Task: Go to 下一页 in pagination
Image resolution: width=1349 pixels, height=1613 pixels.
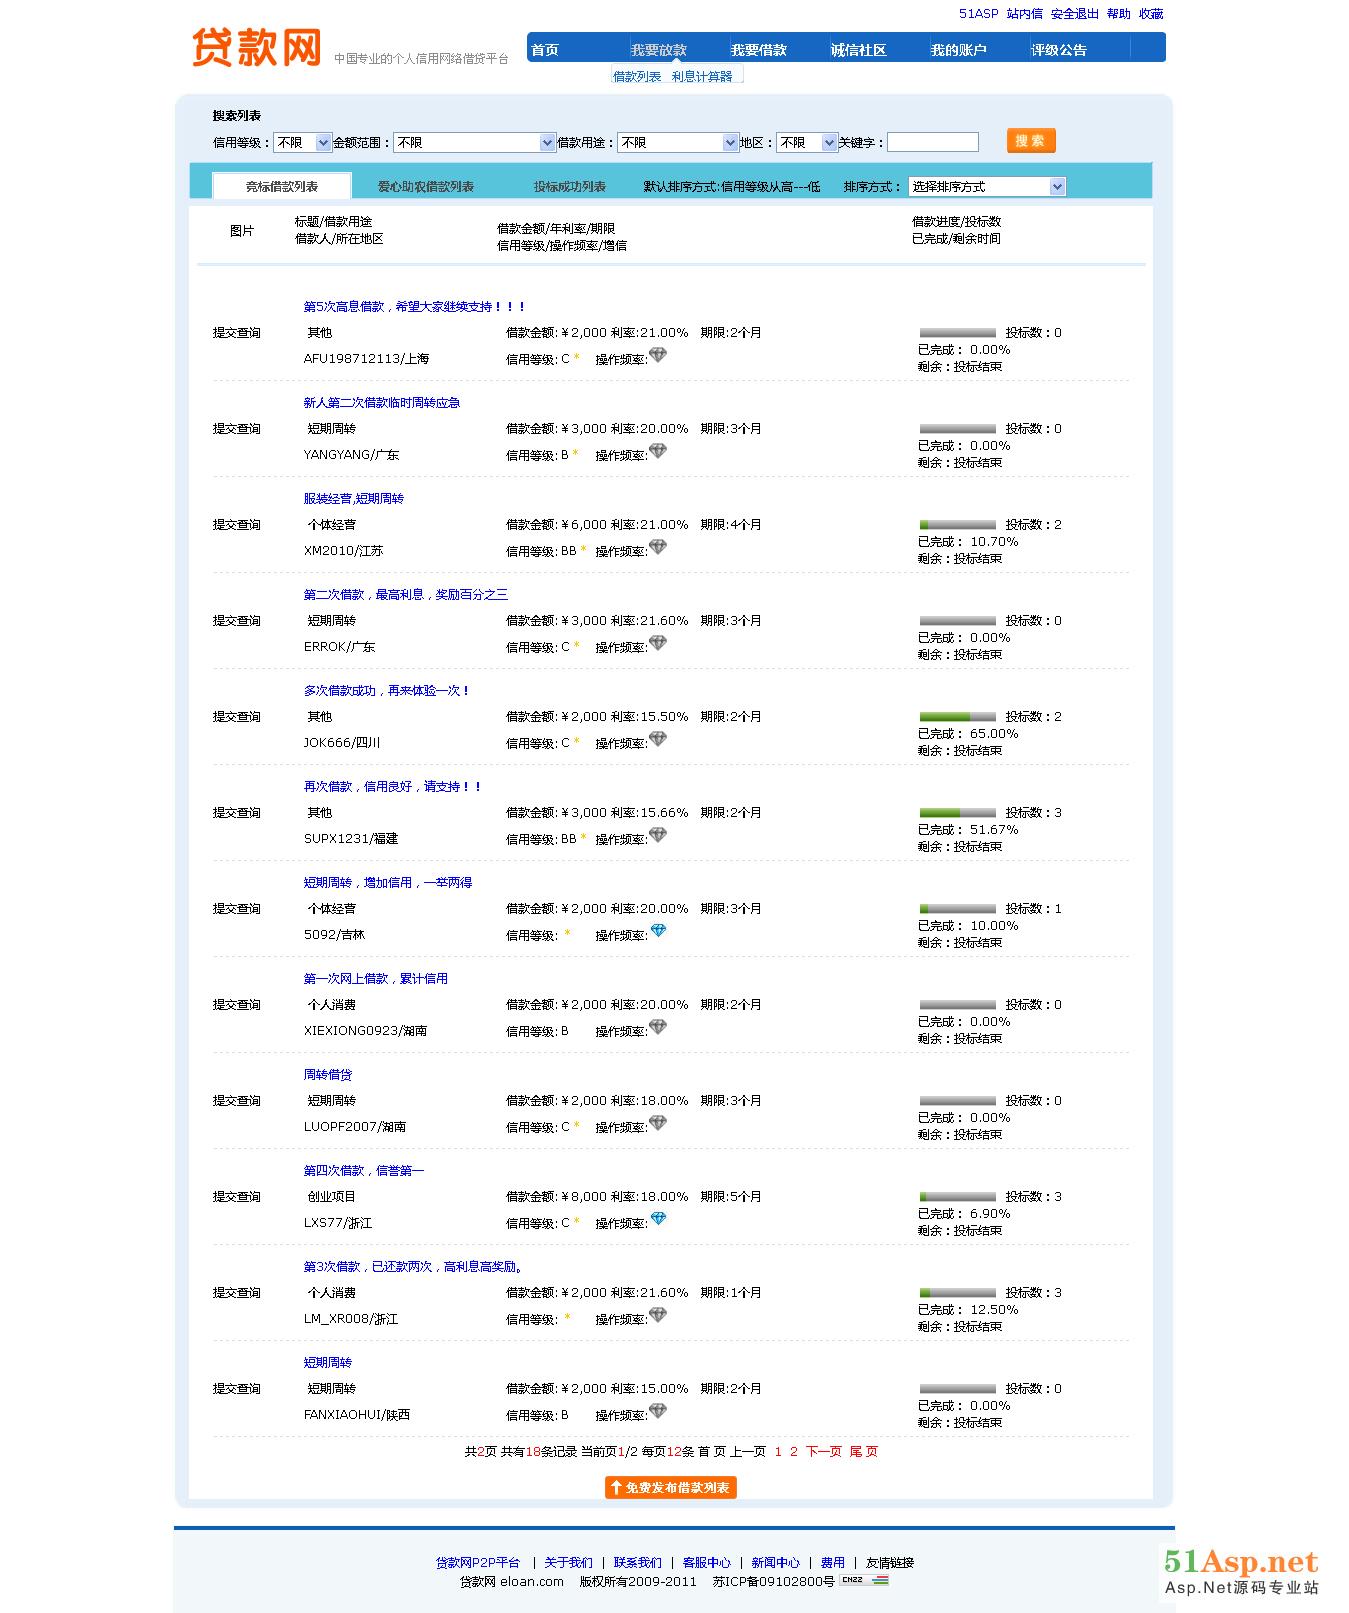Action: 824,1452
